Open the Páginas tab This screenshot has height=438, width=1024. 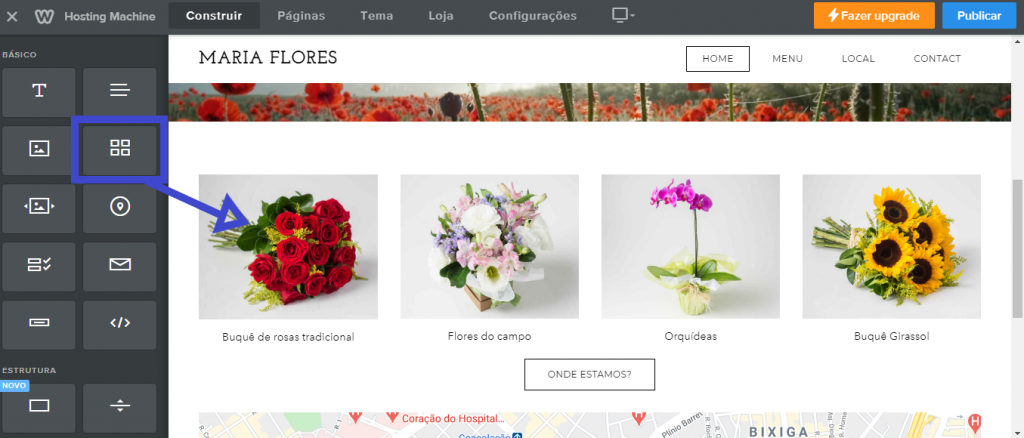pos(301,16)
